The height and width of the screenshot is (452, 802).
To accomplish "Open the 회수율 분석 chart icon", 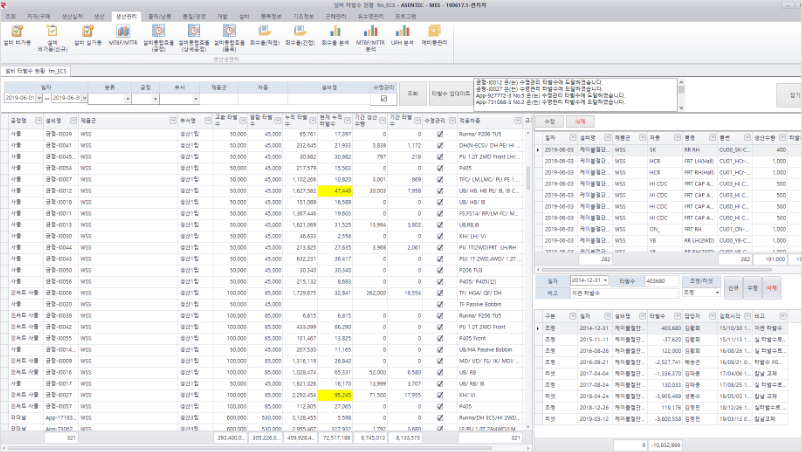I will click(335, 35).
